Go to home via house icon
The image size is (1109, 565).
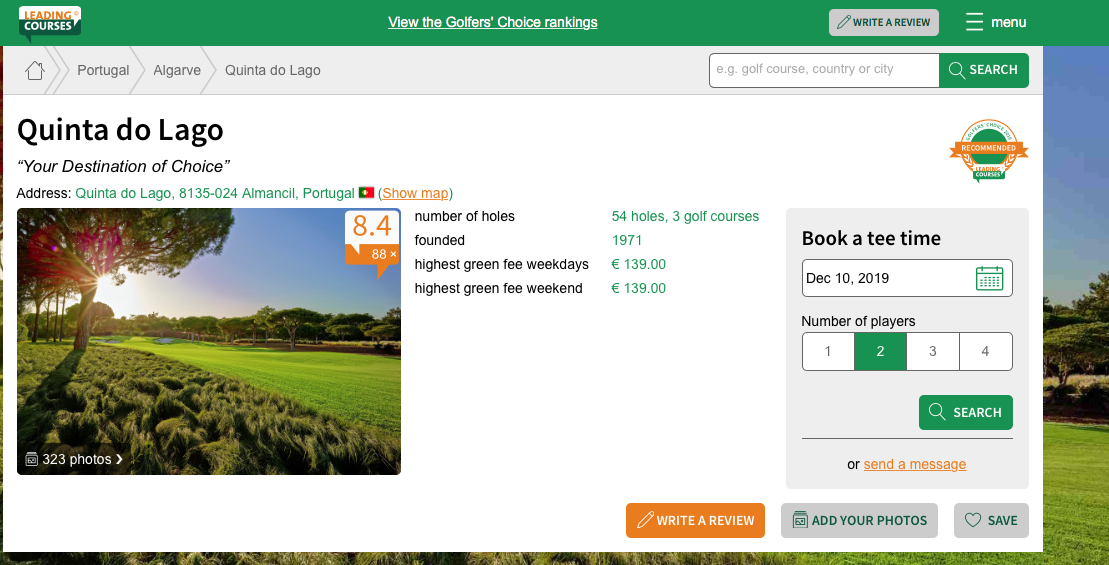[x=35, y=70]
